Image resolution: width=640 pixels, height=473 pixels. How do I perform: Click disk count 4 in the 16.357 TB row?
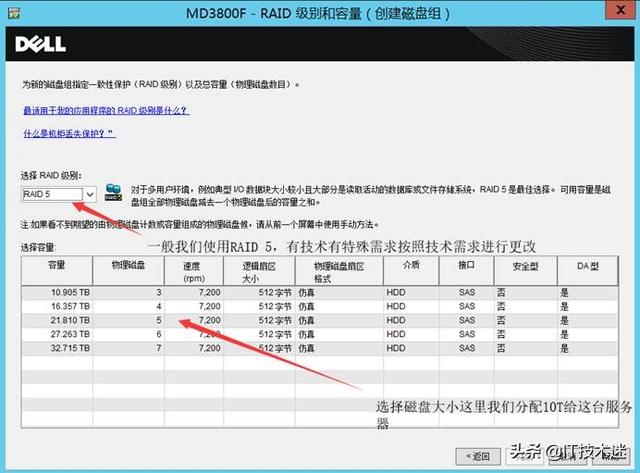[x=158, y=306]
